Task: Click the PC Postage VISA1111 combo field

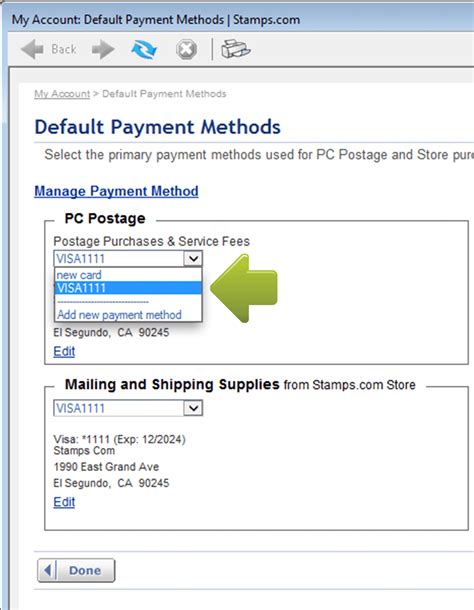Action: (x=128, y=258)
